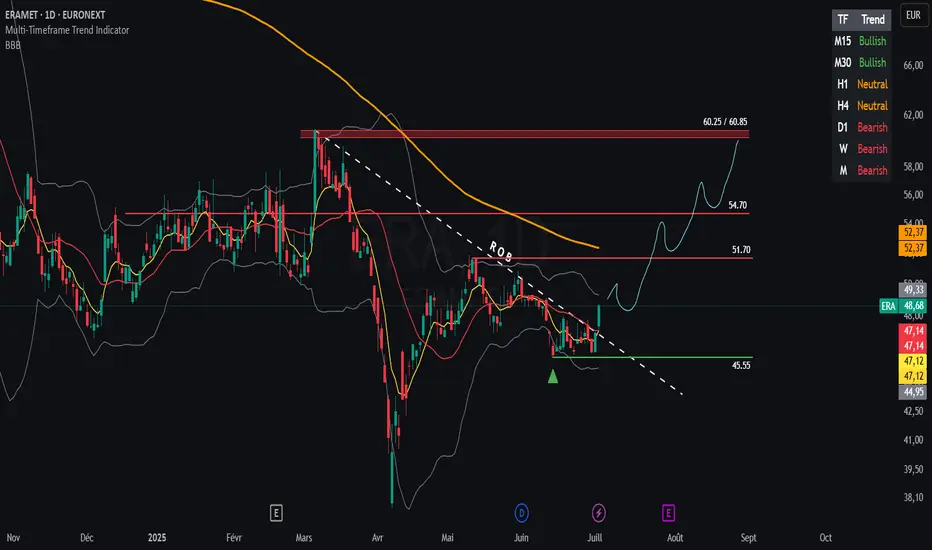Click the Nov label on time axis

point(13,538)
